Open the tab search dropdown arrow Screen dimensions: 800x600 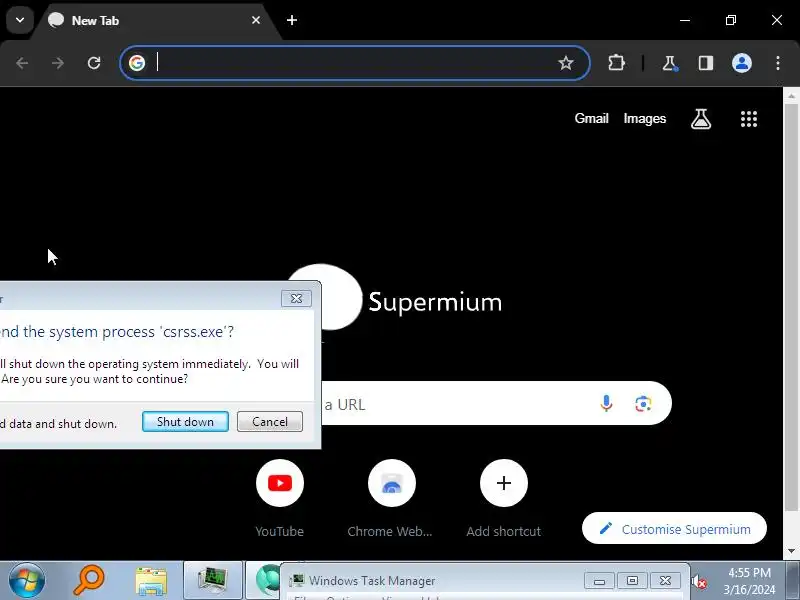pos(20,20)
